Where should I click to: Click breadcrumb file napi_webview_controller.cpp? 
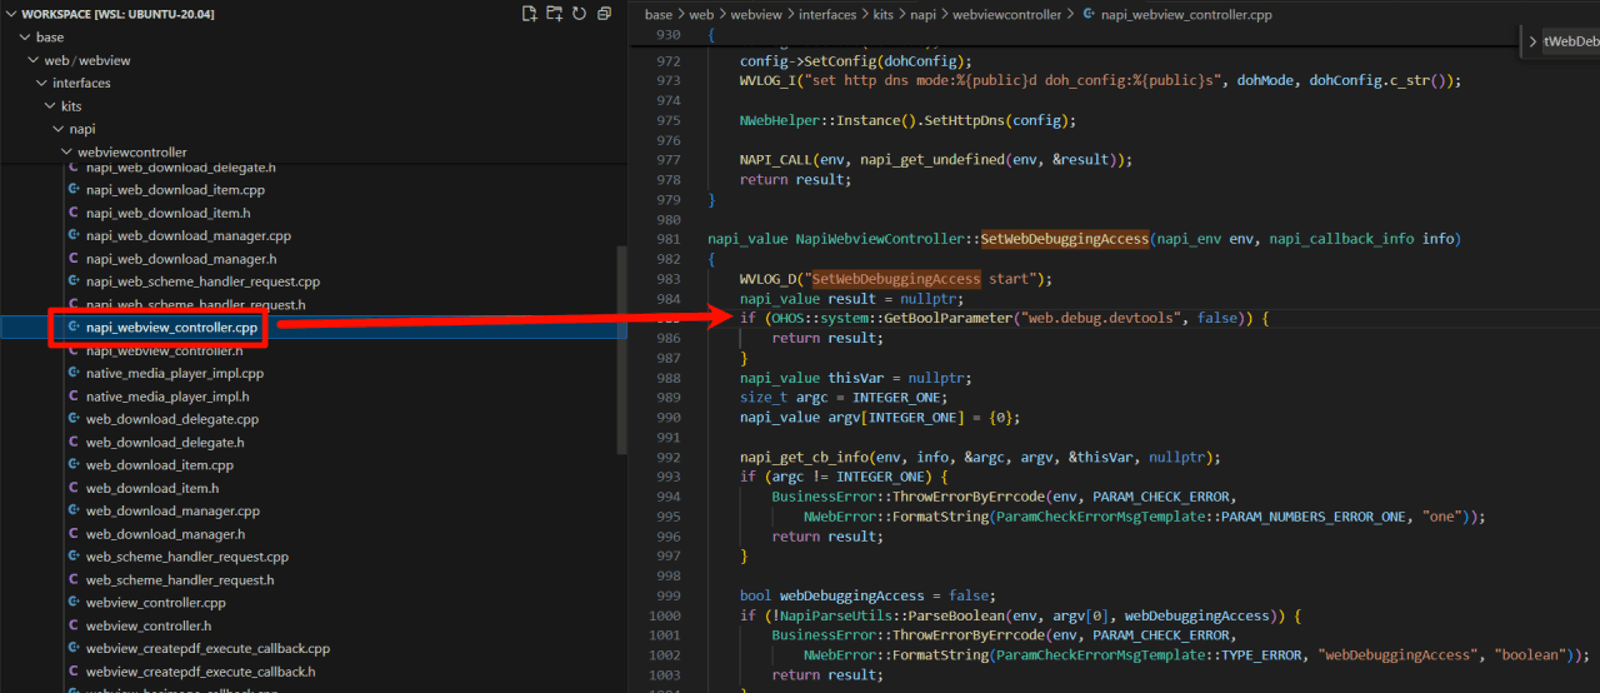(x=1186, y=15)
